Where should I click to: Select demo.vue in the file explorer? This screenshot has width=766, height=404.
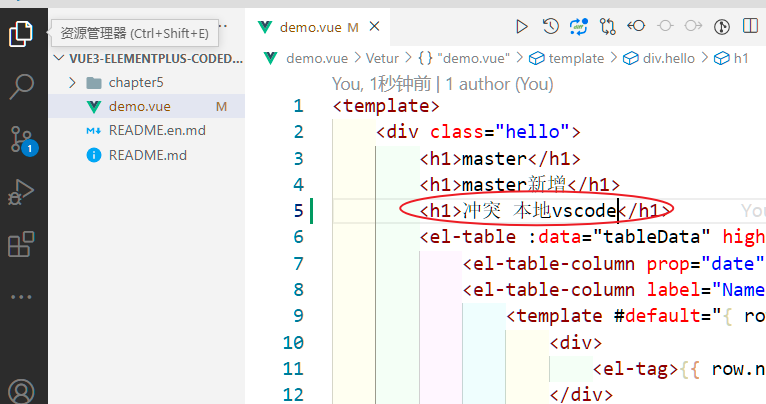click(147, 106)
